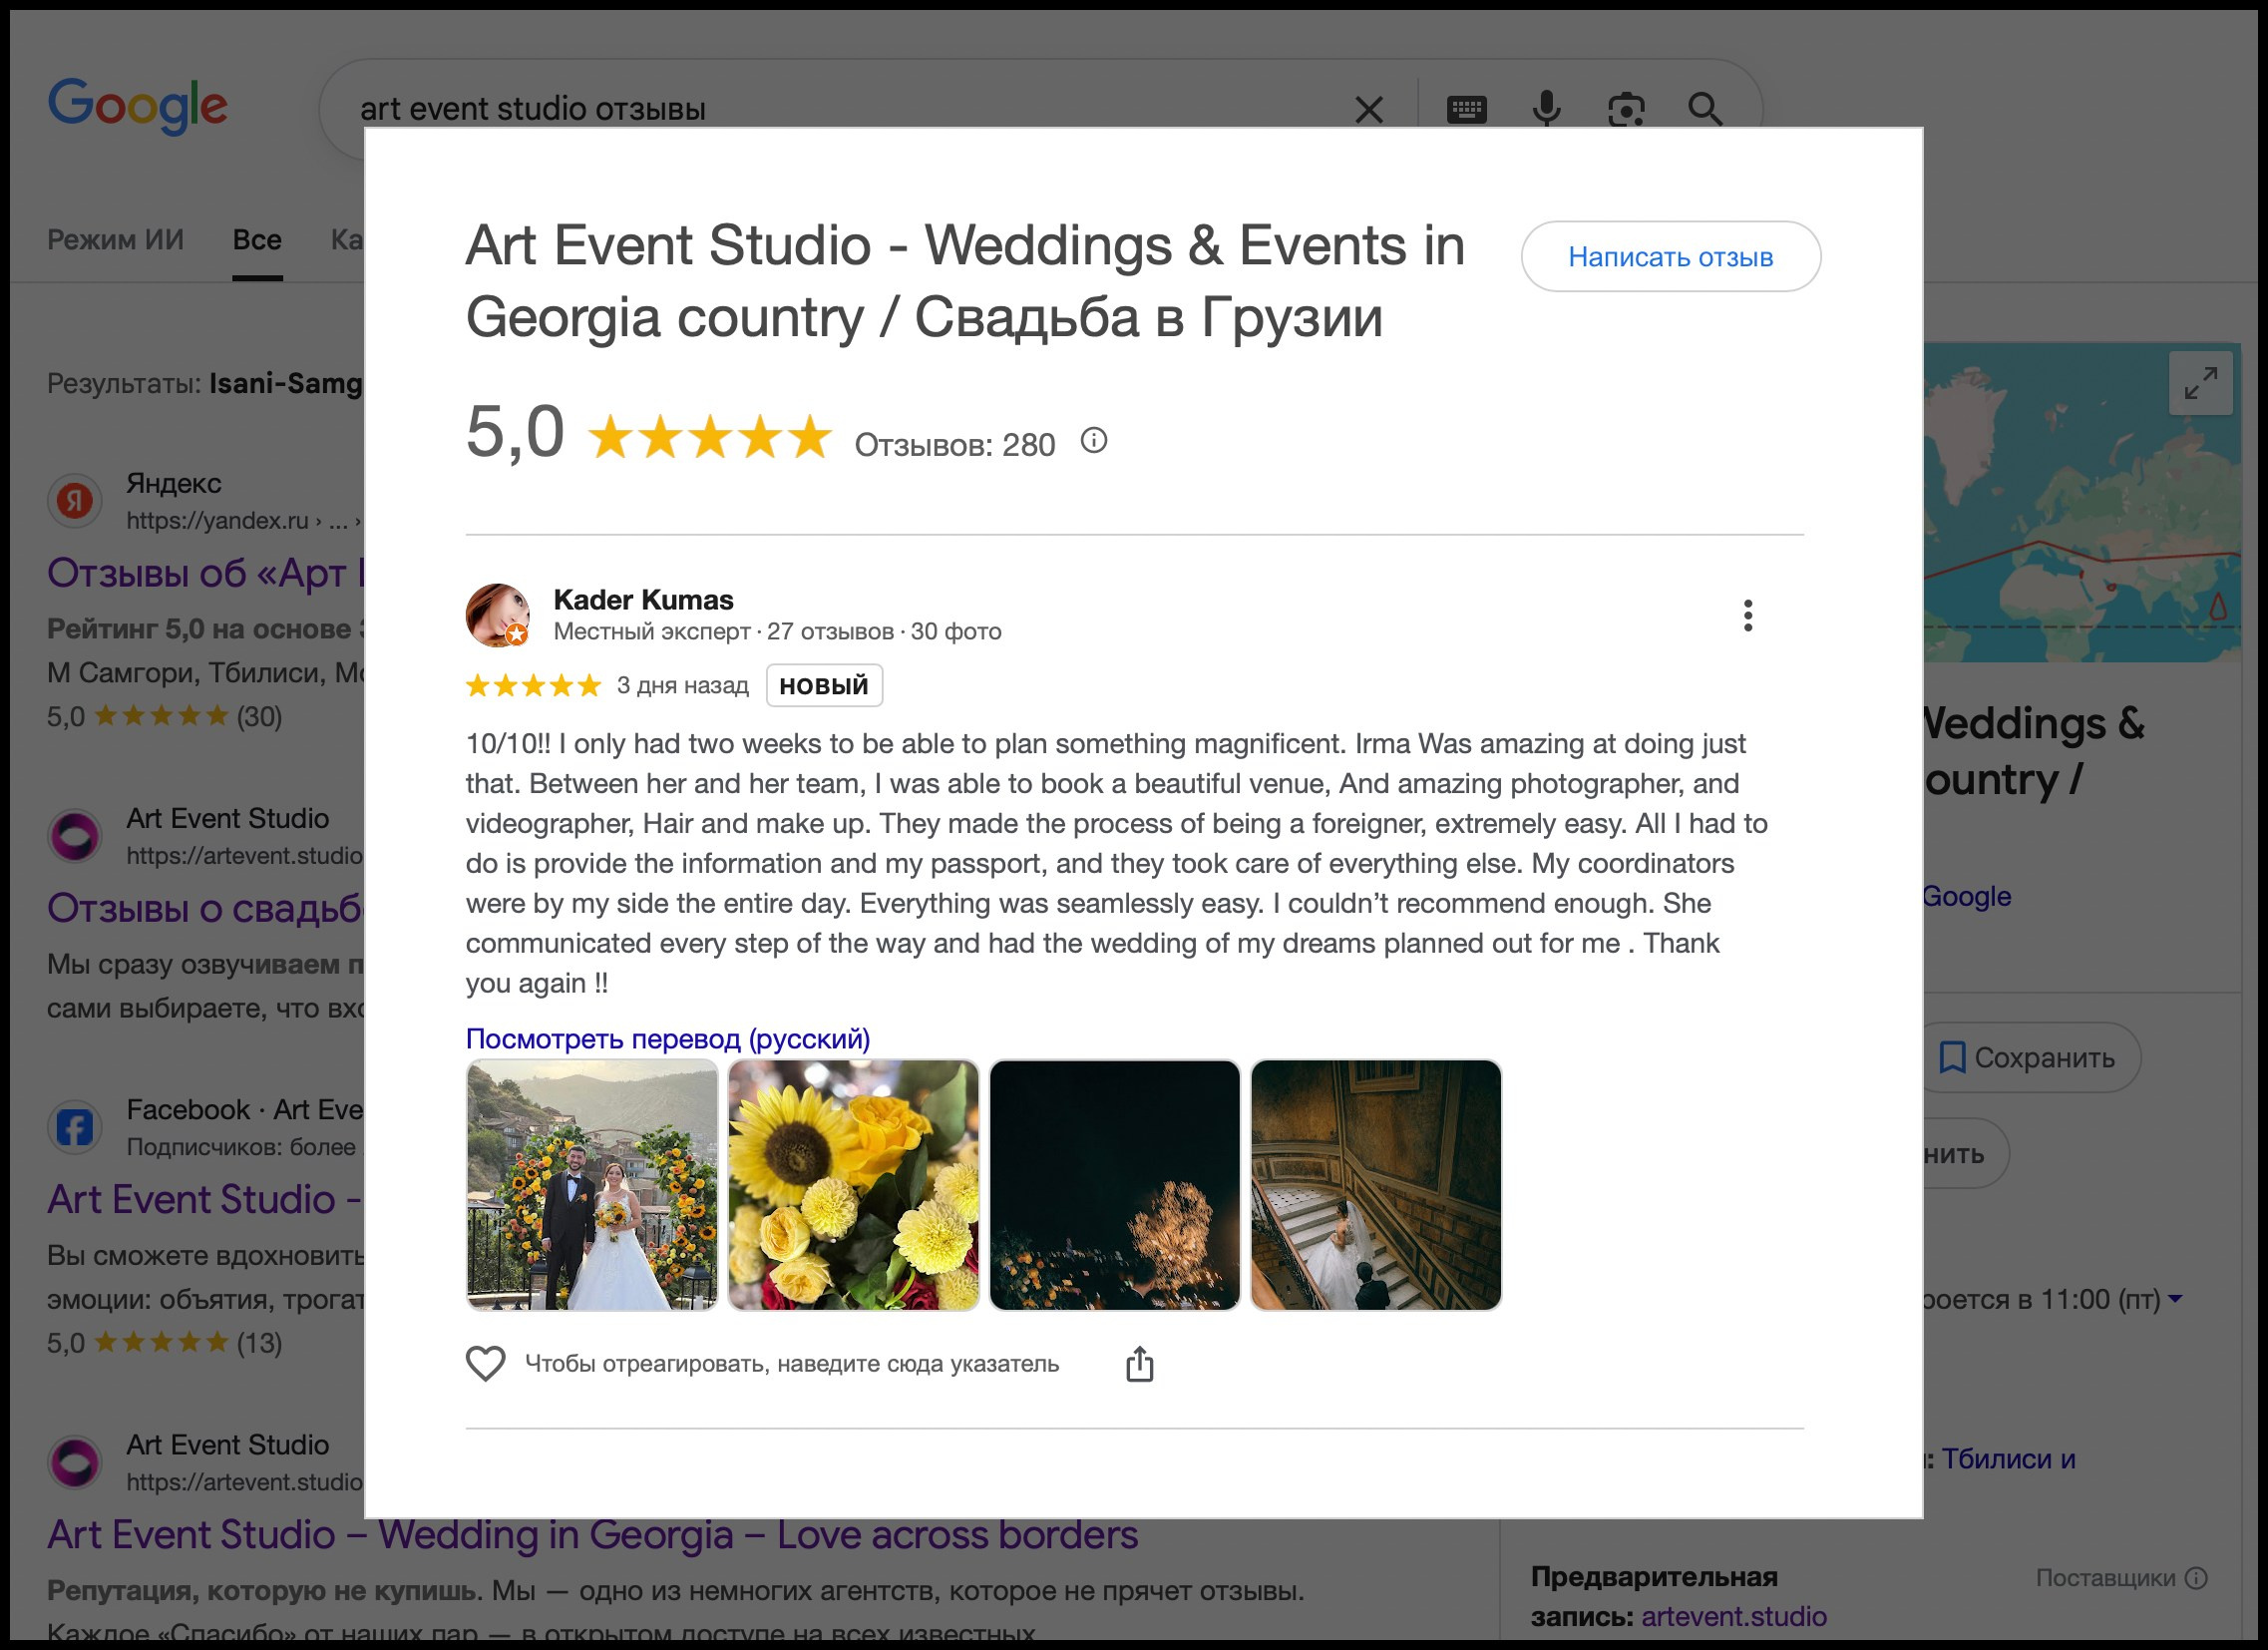Expand opening hours dropdown arrow
The image size is (2268, 1650).
(2175, 1299)
